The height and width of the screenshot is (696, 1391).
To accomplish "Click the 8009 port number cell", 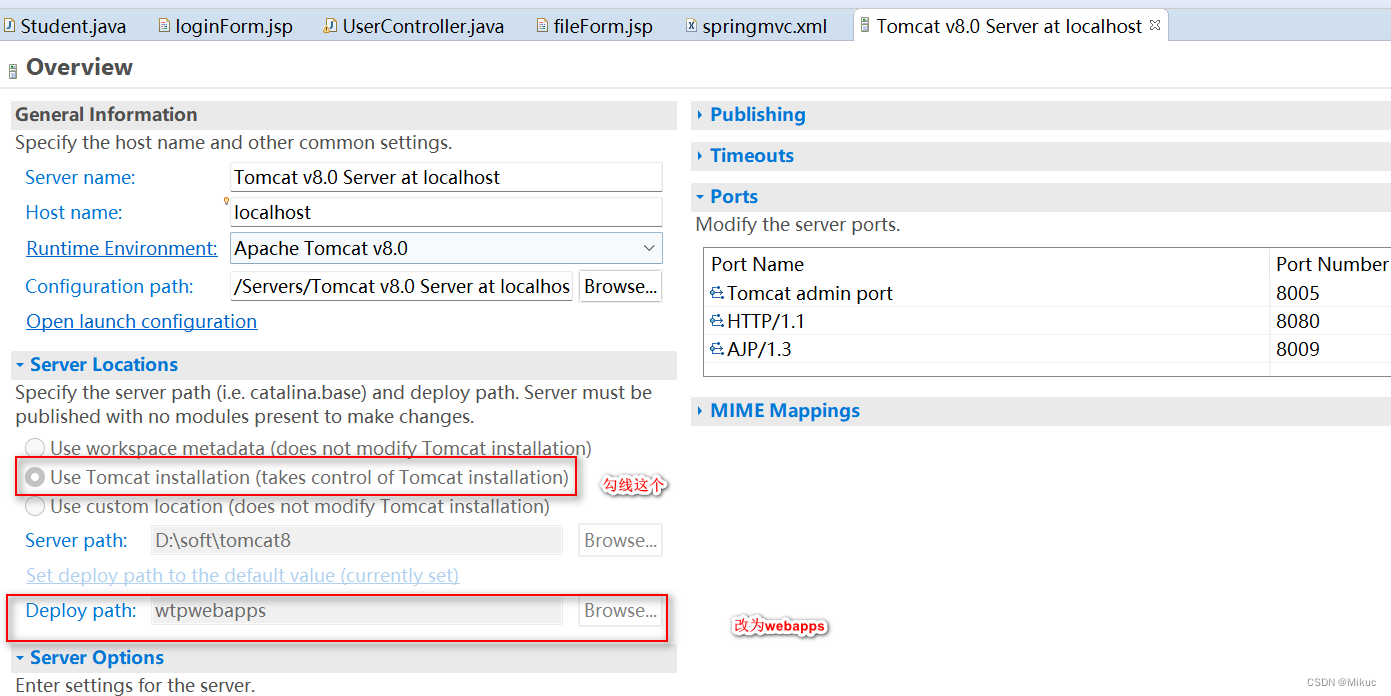I will [1330, 349].
